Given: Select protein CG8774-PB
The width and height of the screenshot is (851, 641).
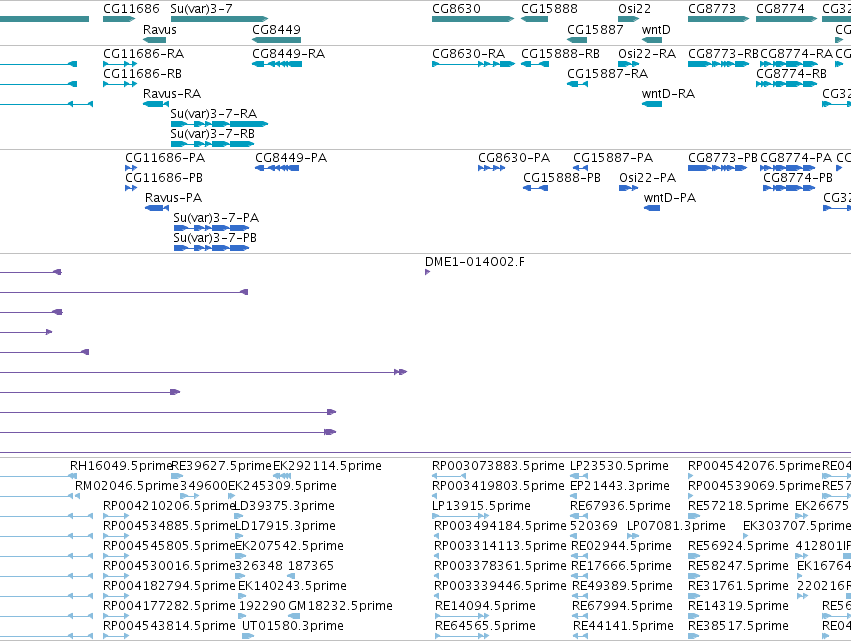Looking at the screenshot, I should tap(798, 178).
